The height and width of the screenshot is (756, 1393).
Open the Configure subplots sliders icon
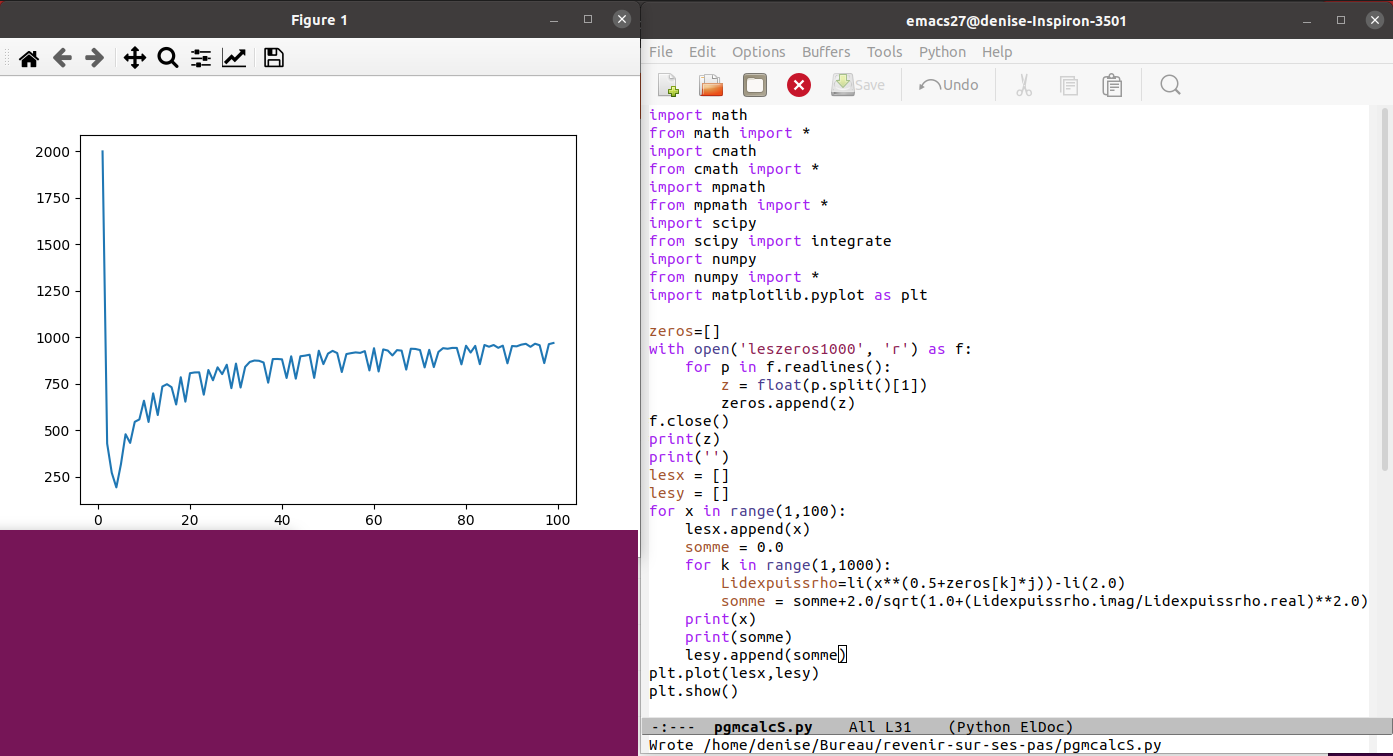point(201,59)
